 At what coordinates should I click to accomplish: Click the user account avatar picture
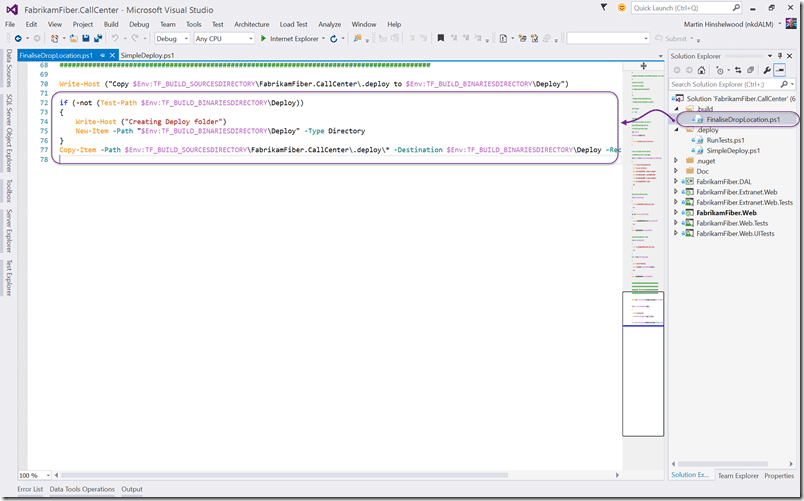[791, 24]
